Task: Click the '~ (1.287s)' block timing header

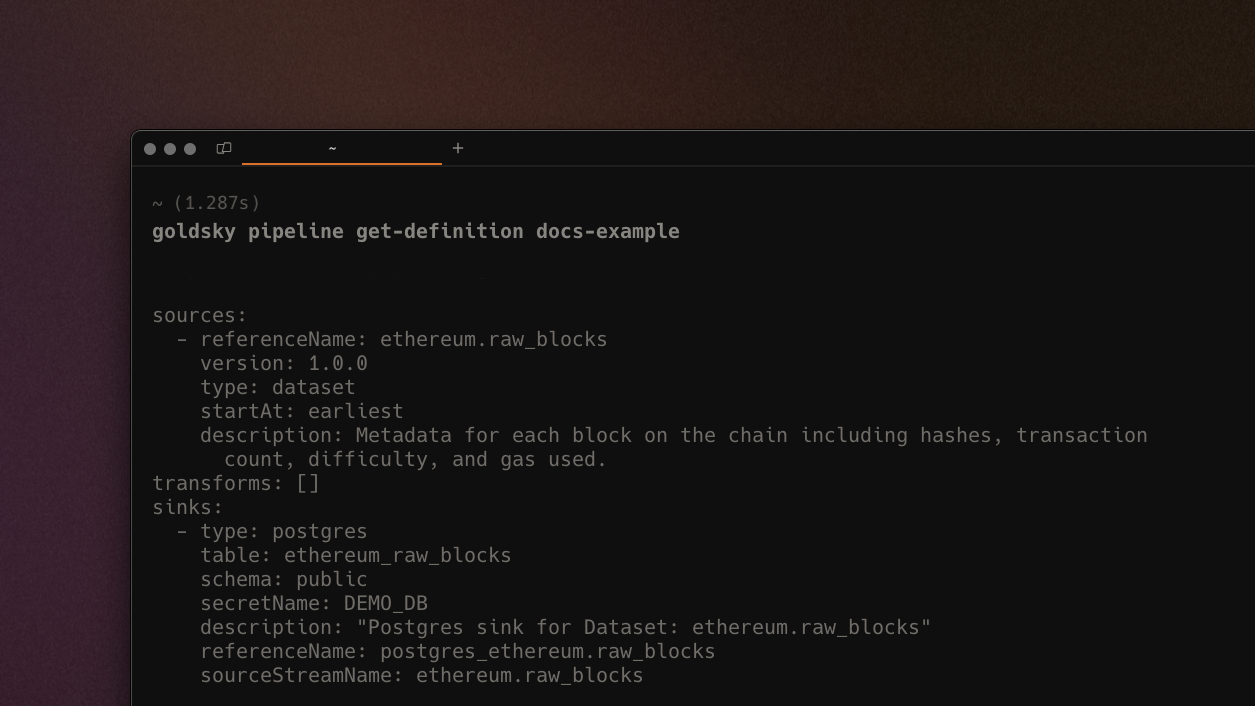Action: pos(206,203)
